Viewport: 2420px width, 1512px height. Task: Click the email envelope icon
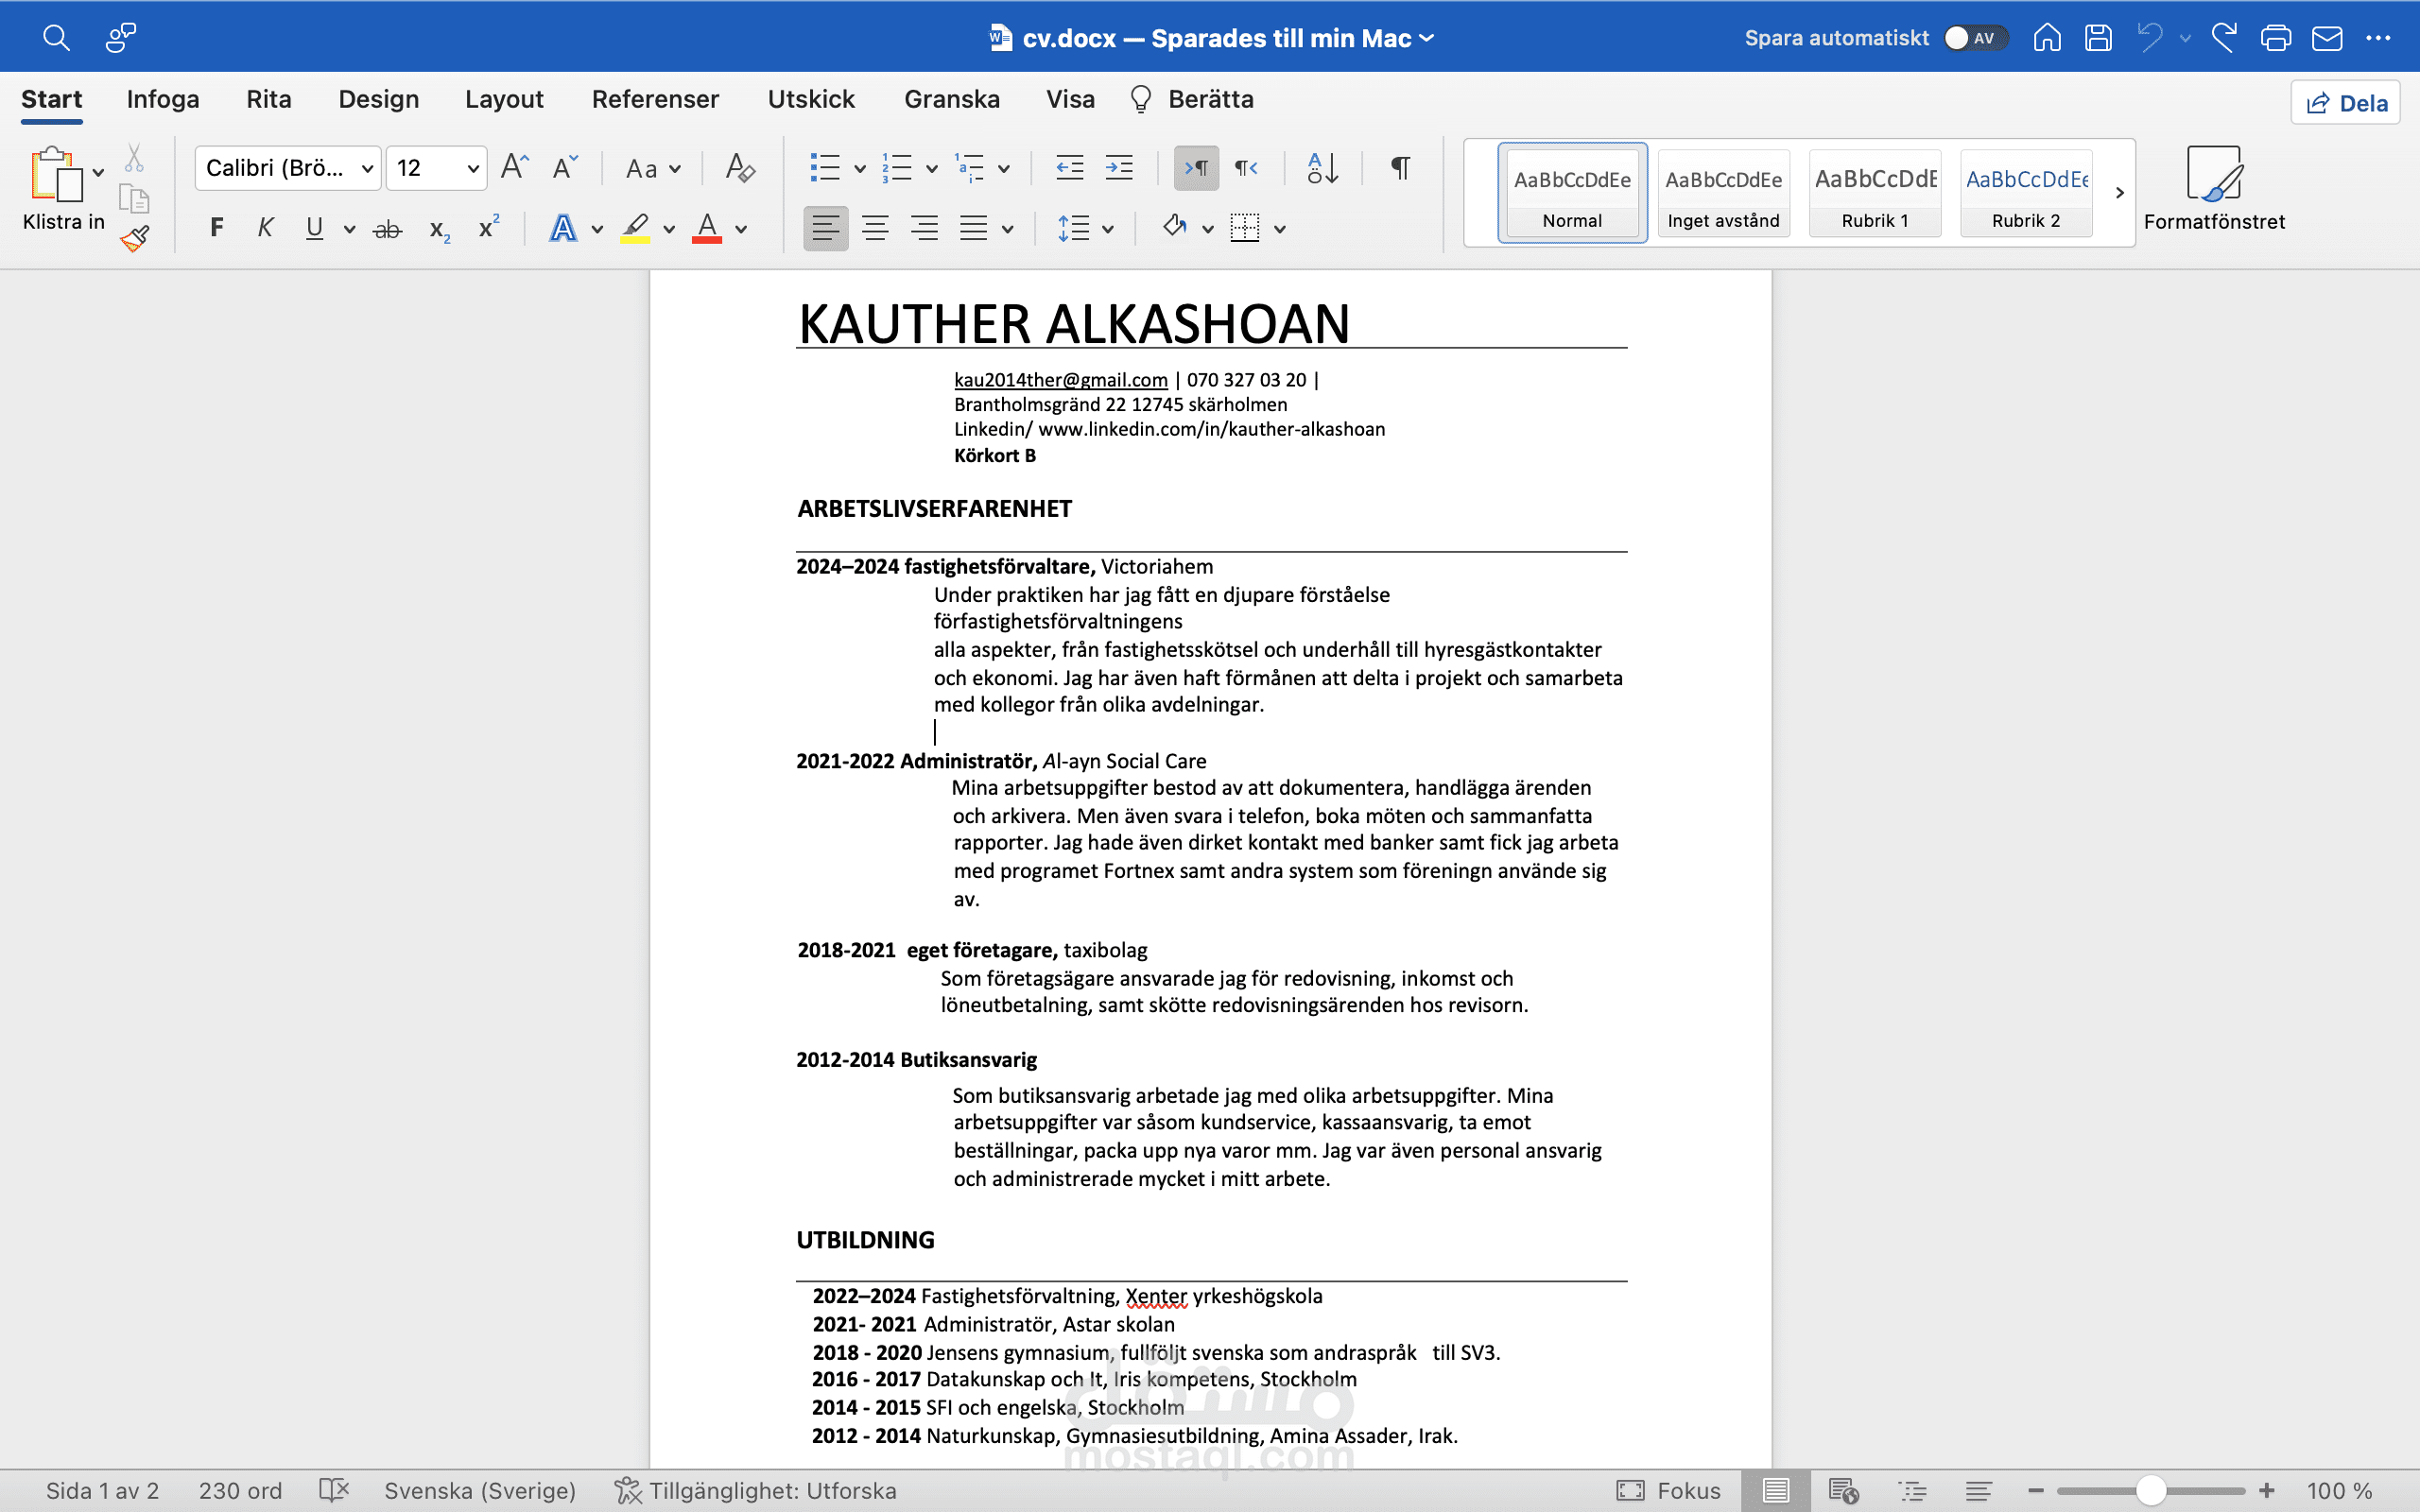pos(2327,38)
